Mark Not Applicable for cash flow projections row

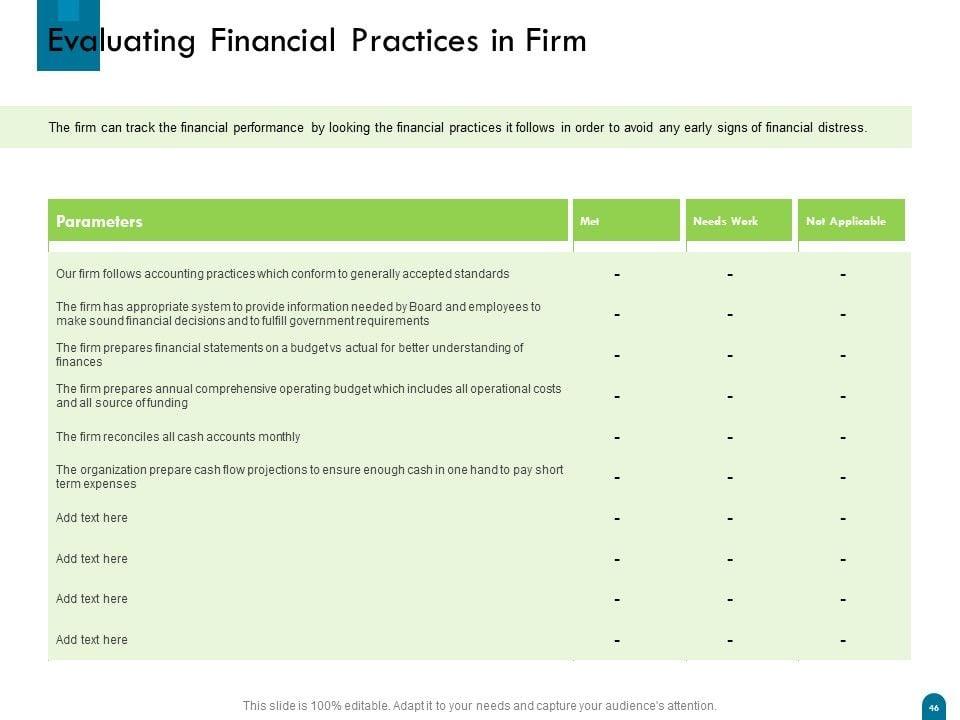coord(843,478)
